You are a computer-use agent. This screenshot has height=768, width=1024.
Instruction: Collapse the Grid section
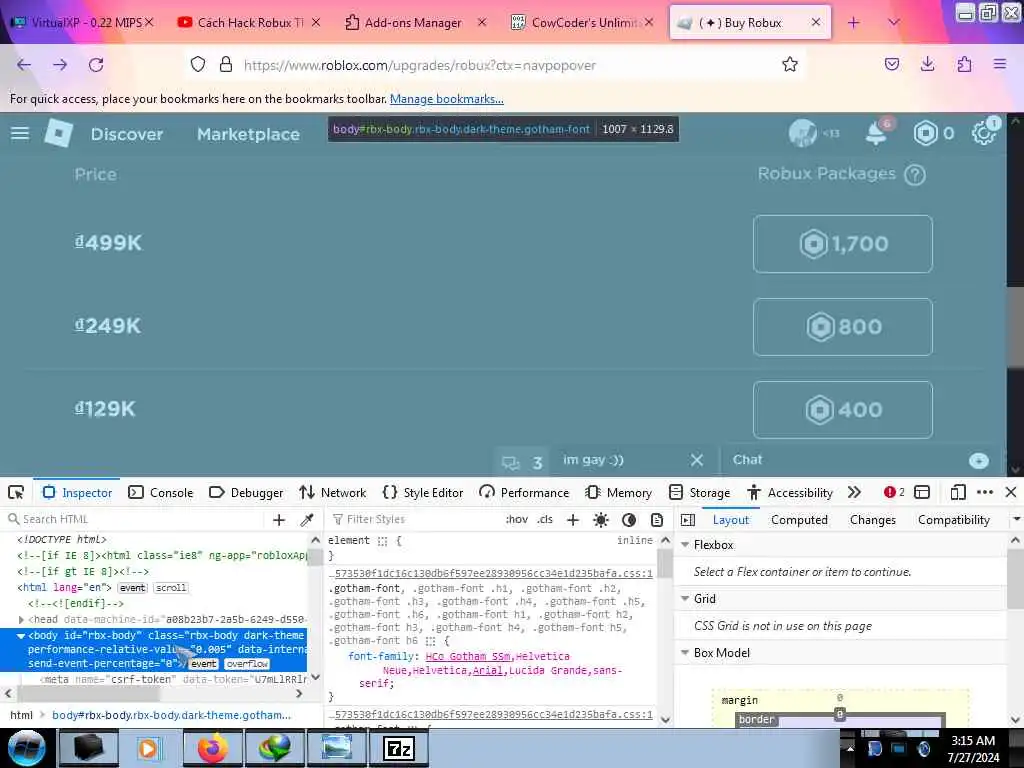(685, 598)
